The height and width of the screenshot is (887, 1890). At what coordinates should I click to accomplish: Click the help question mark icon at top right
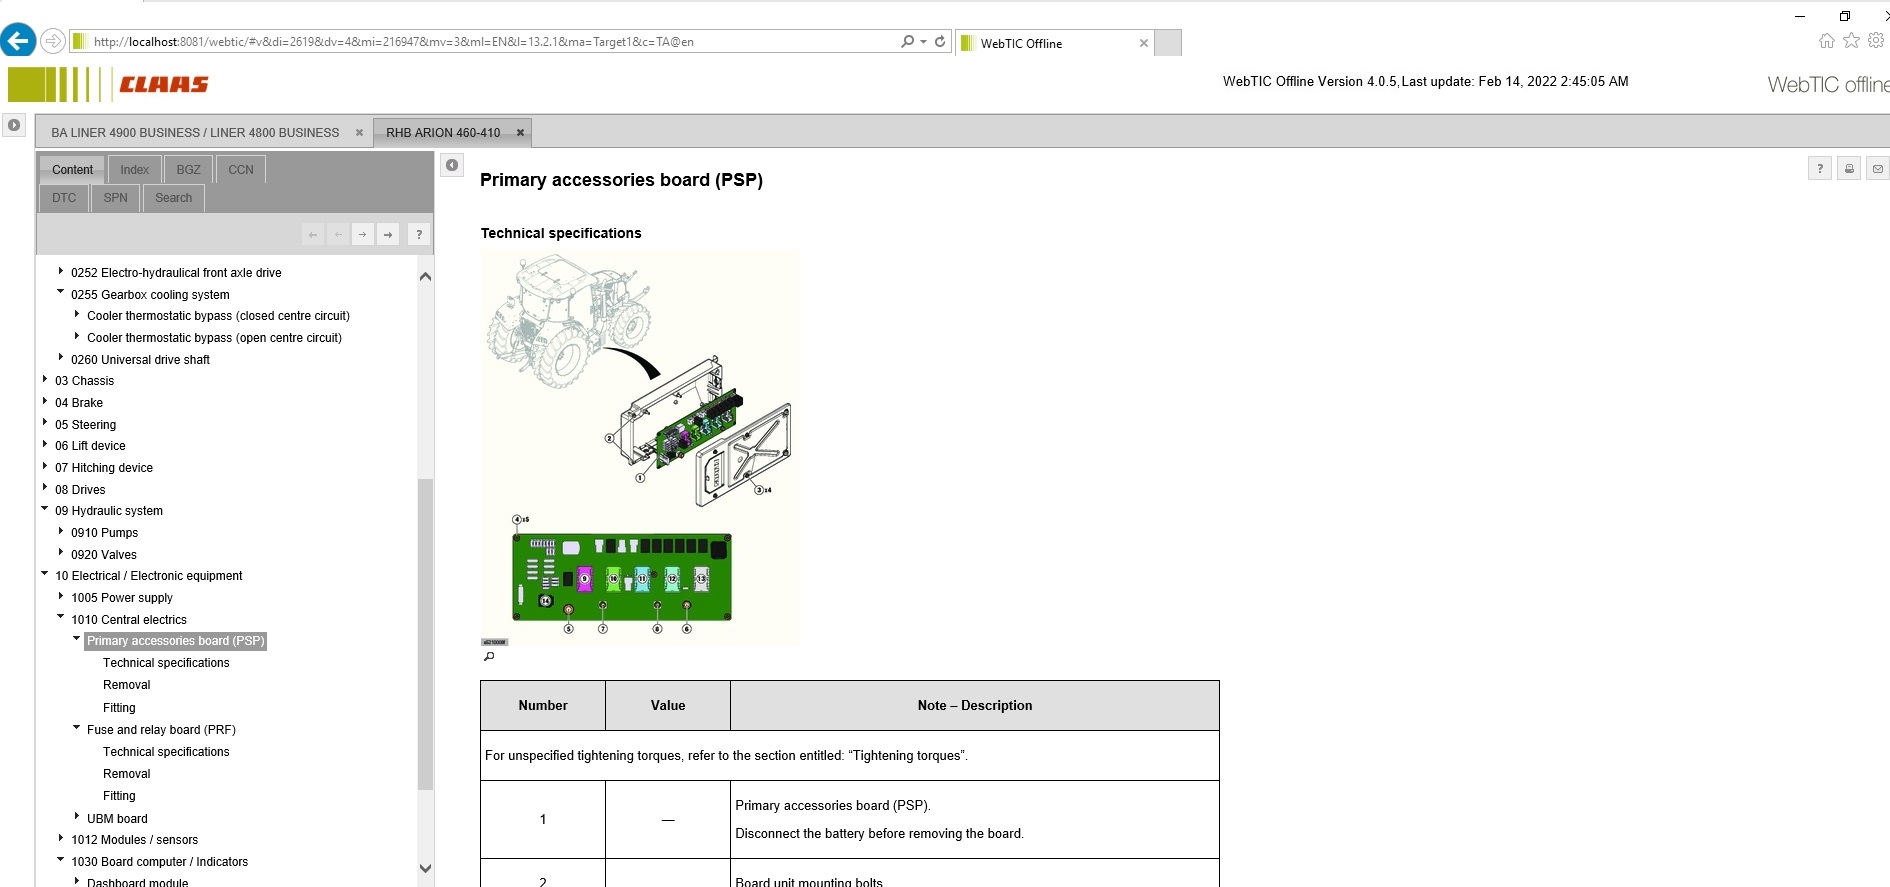pos(1820,168)
